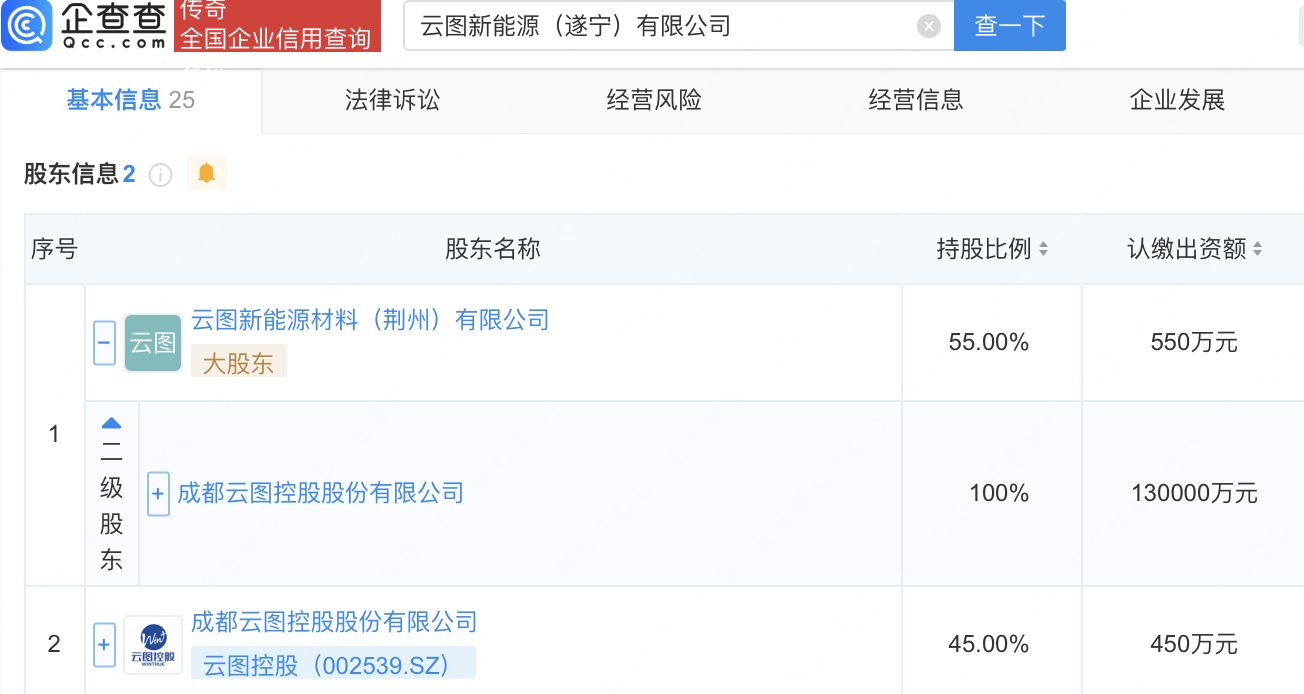Open the 法律诉讼 tab

pyautogui.click(x=392, y=100)
